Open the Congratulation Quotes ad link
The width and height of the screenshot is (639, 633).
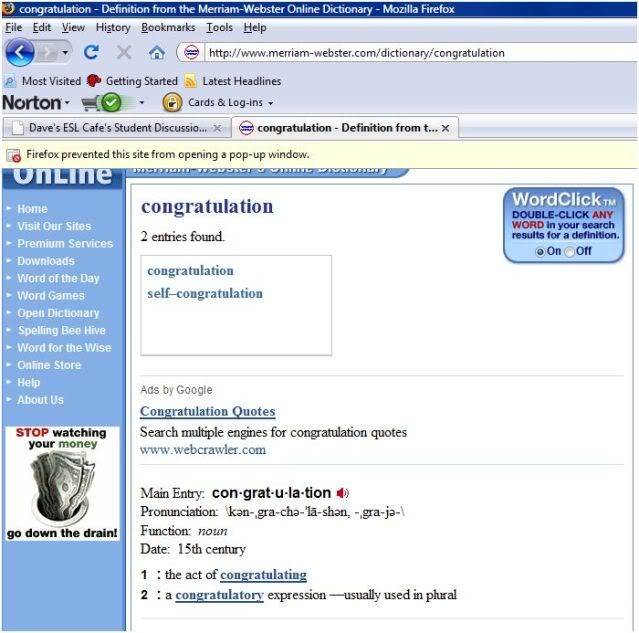pyautogui.click(x=208, y=411)
